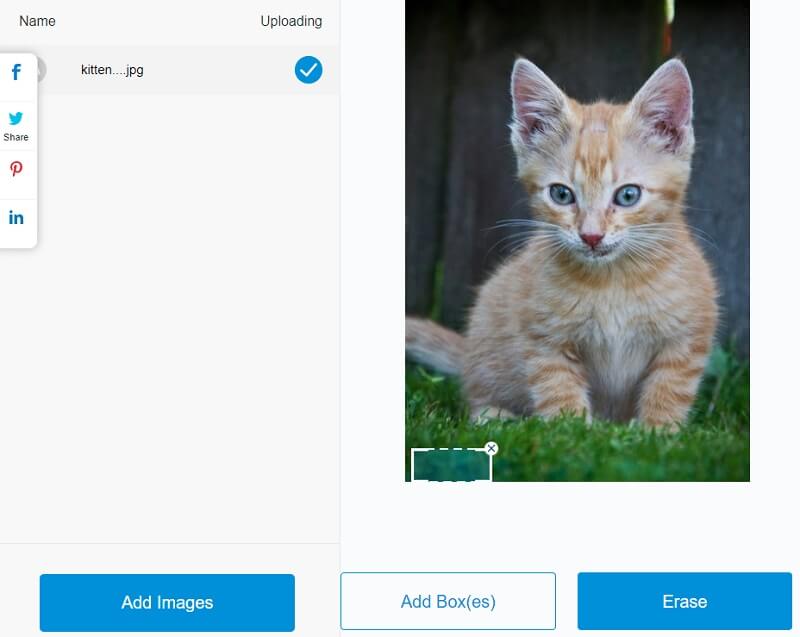Click the Twitter share icon
Viewport: 800px width, 637px height.
pos(16,119)
